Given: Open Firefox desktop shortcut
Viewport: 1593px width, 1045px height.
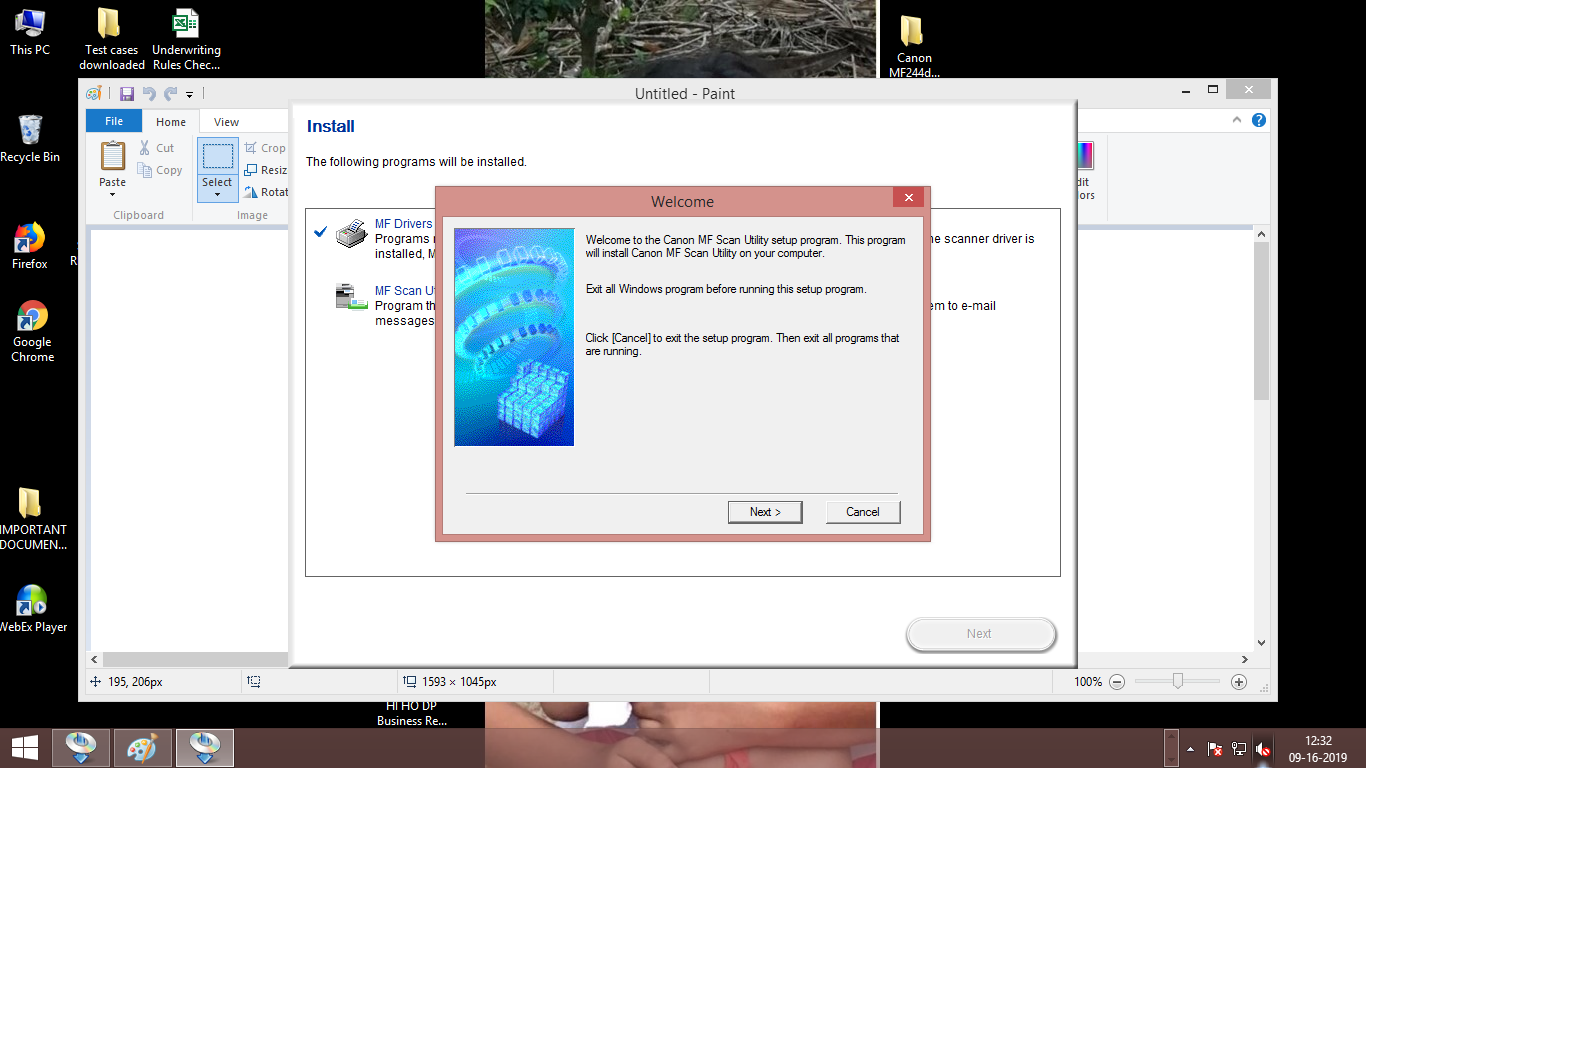Looking at the screenshot, I should tap(30, 246).
